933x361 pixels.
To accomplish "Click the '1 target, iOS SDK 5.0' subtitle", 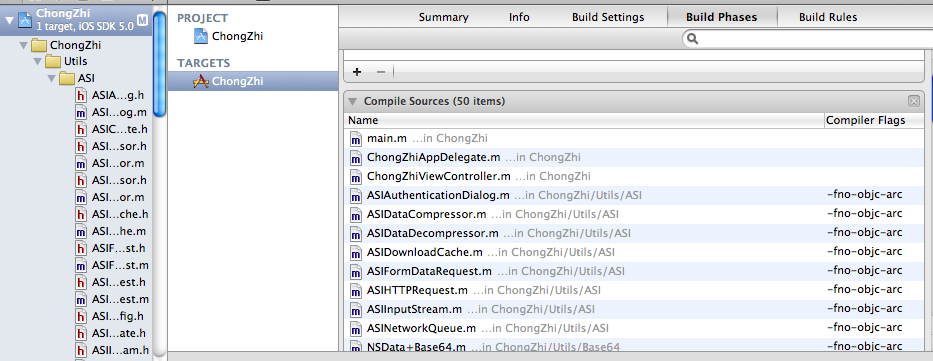I will coord(84,27).
